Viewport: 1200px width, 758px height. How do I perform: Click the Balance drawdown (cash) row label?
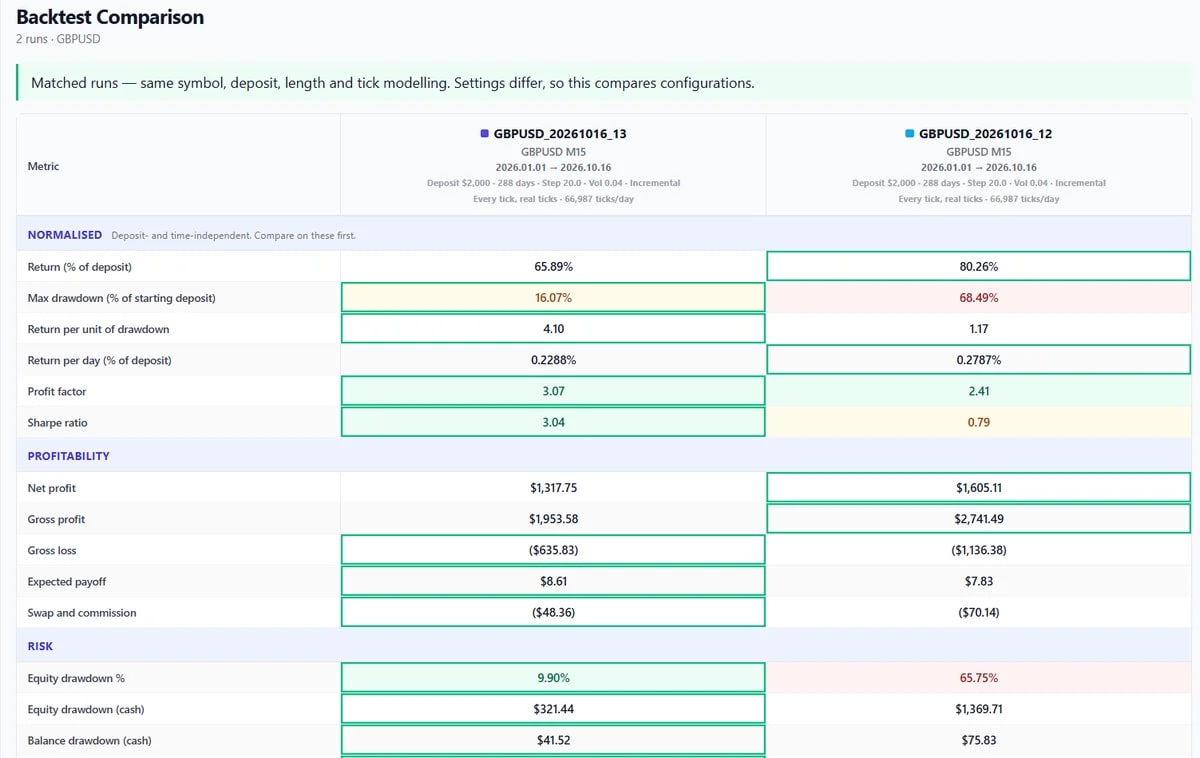click(x=90, y=740)
